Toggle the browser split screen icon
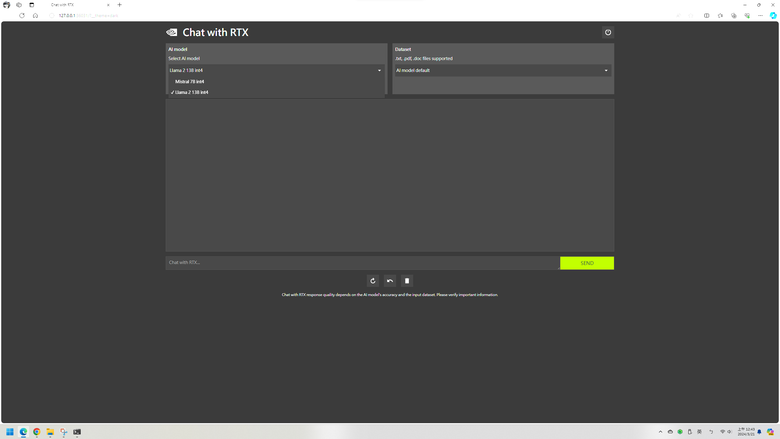Image resolution: width=780 pixels, height=439 pixels. (x=706, y=15)
